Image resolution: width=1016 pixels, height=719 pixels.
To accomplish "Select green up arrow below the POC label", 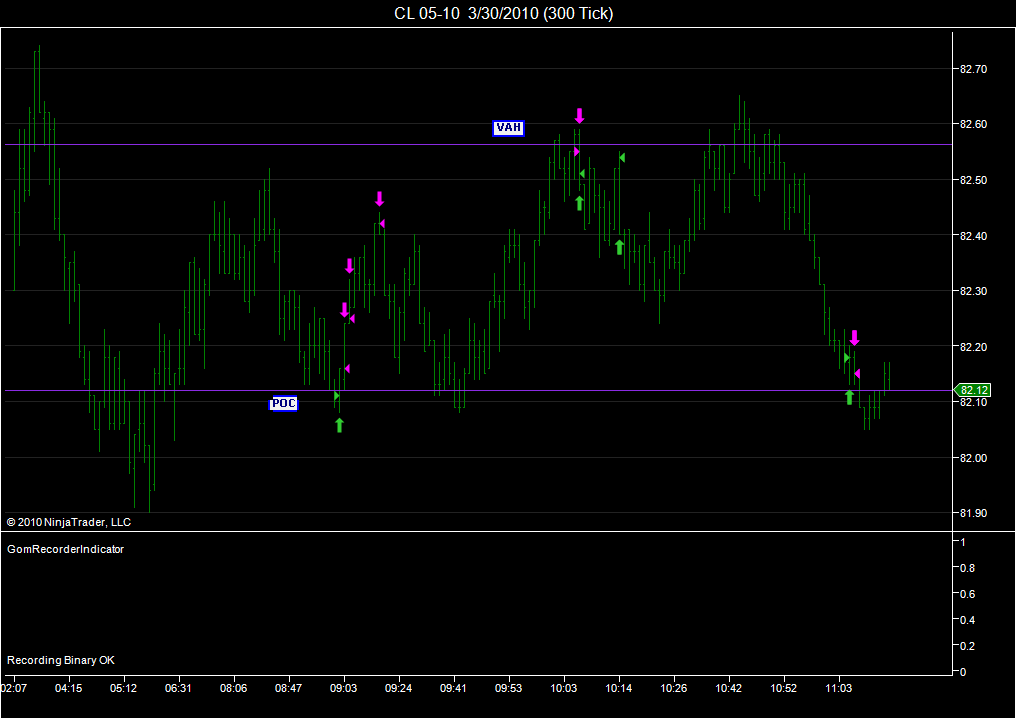I will [x=339, y=425].
